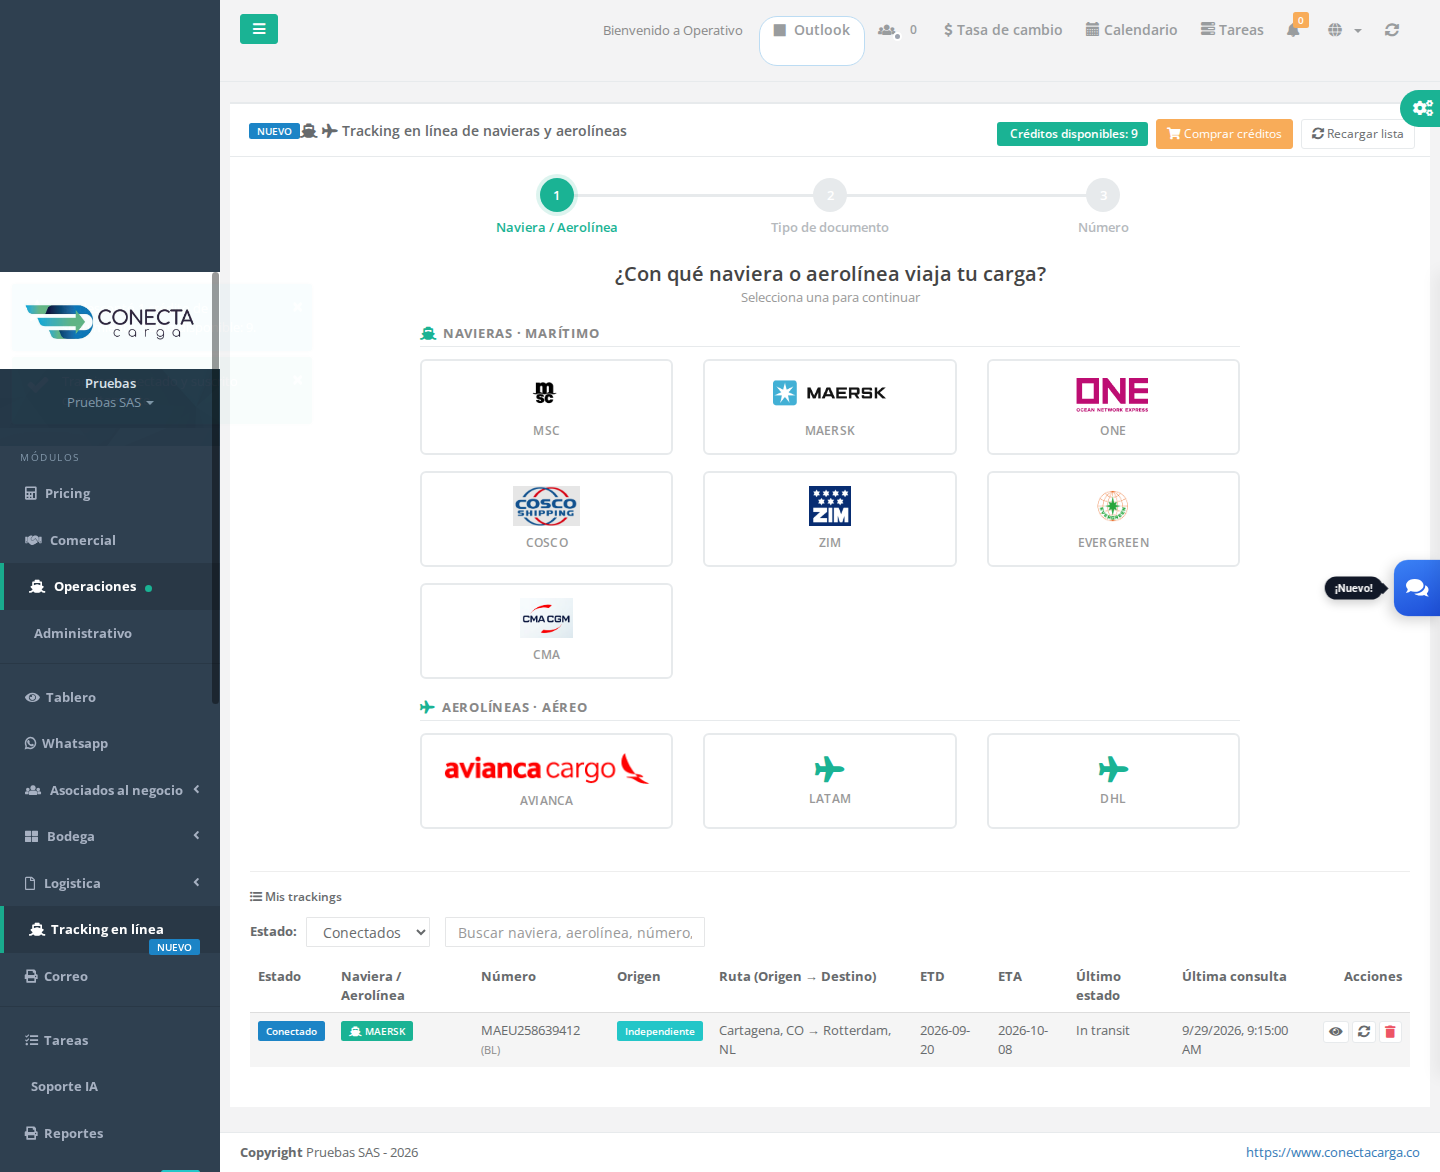Open the Estado Conectados dropdown
Viewport: 1440px width, 1172px height.
coord(368,932)
